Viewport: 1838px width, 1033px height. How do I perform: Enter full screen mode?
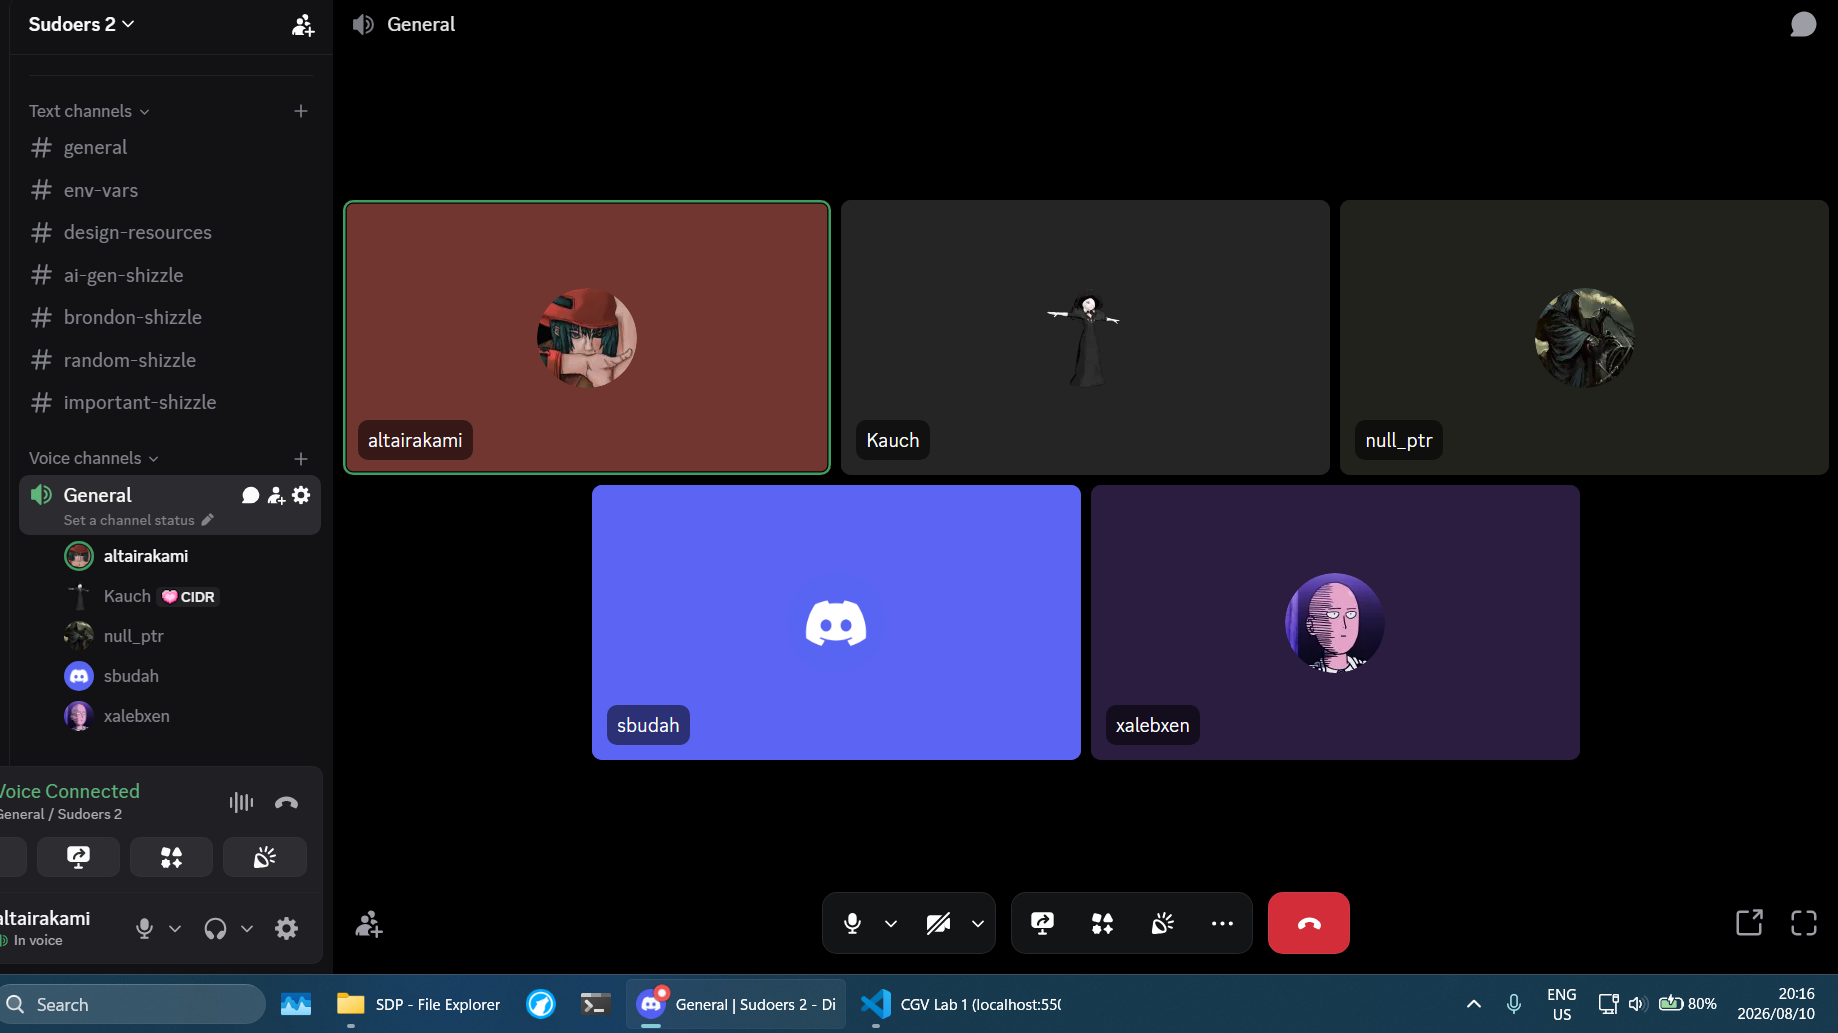[1803, 922]
